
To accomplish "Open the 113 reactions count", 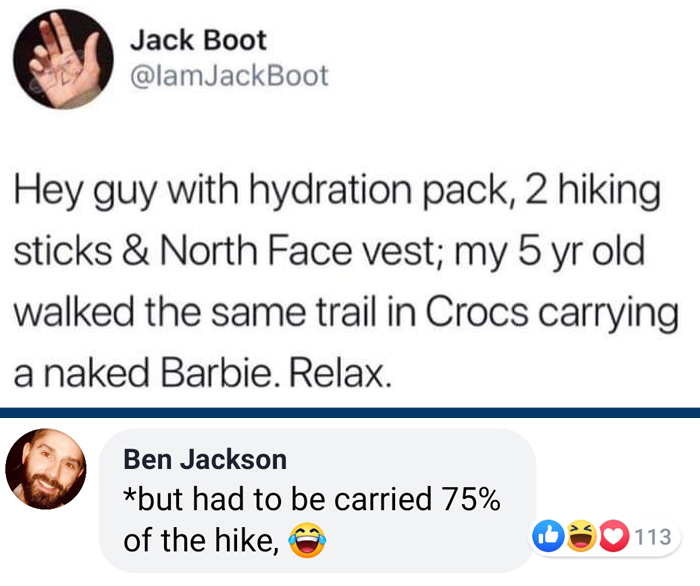I will coord(653,536).
